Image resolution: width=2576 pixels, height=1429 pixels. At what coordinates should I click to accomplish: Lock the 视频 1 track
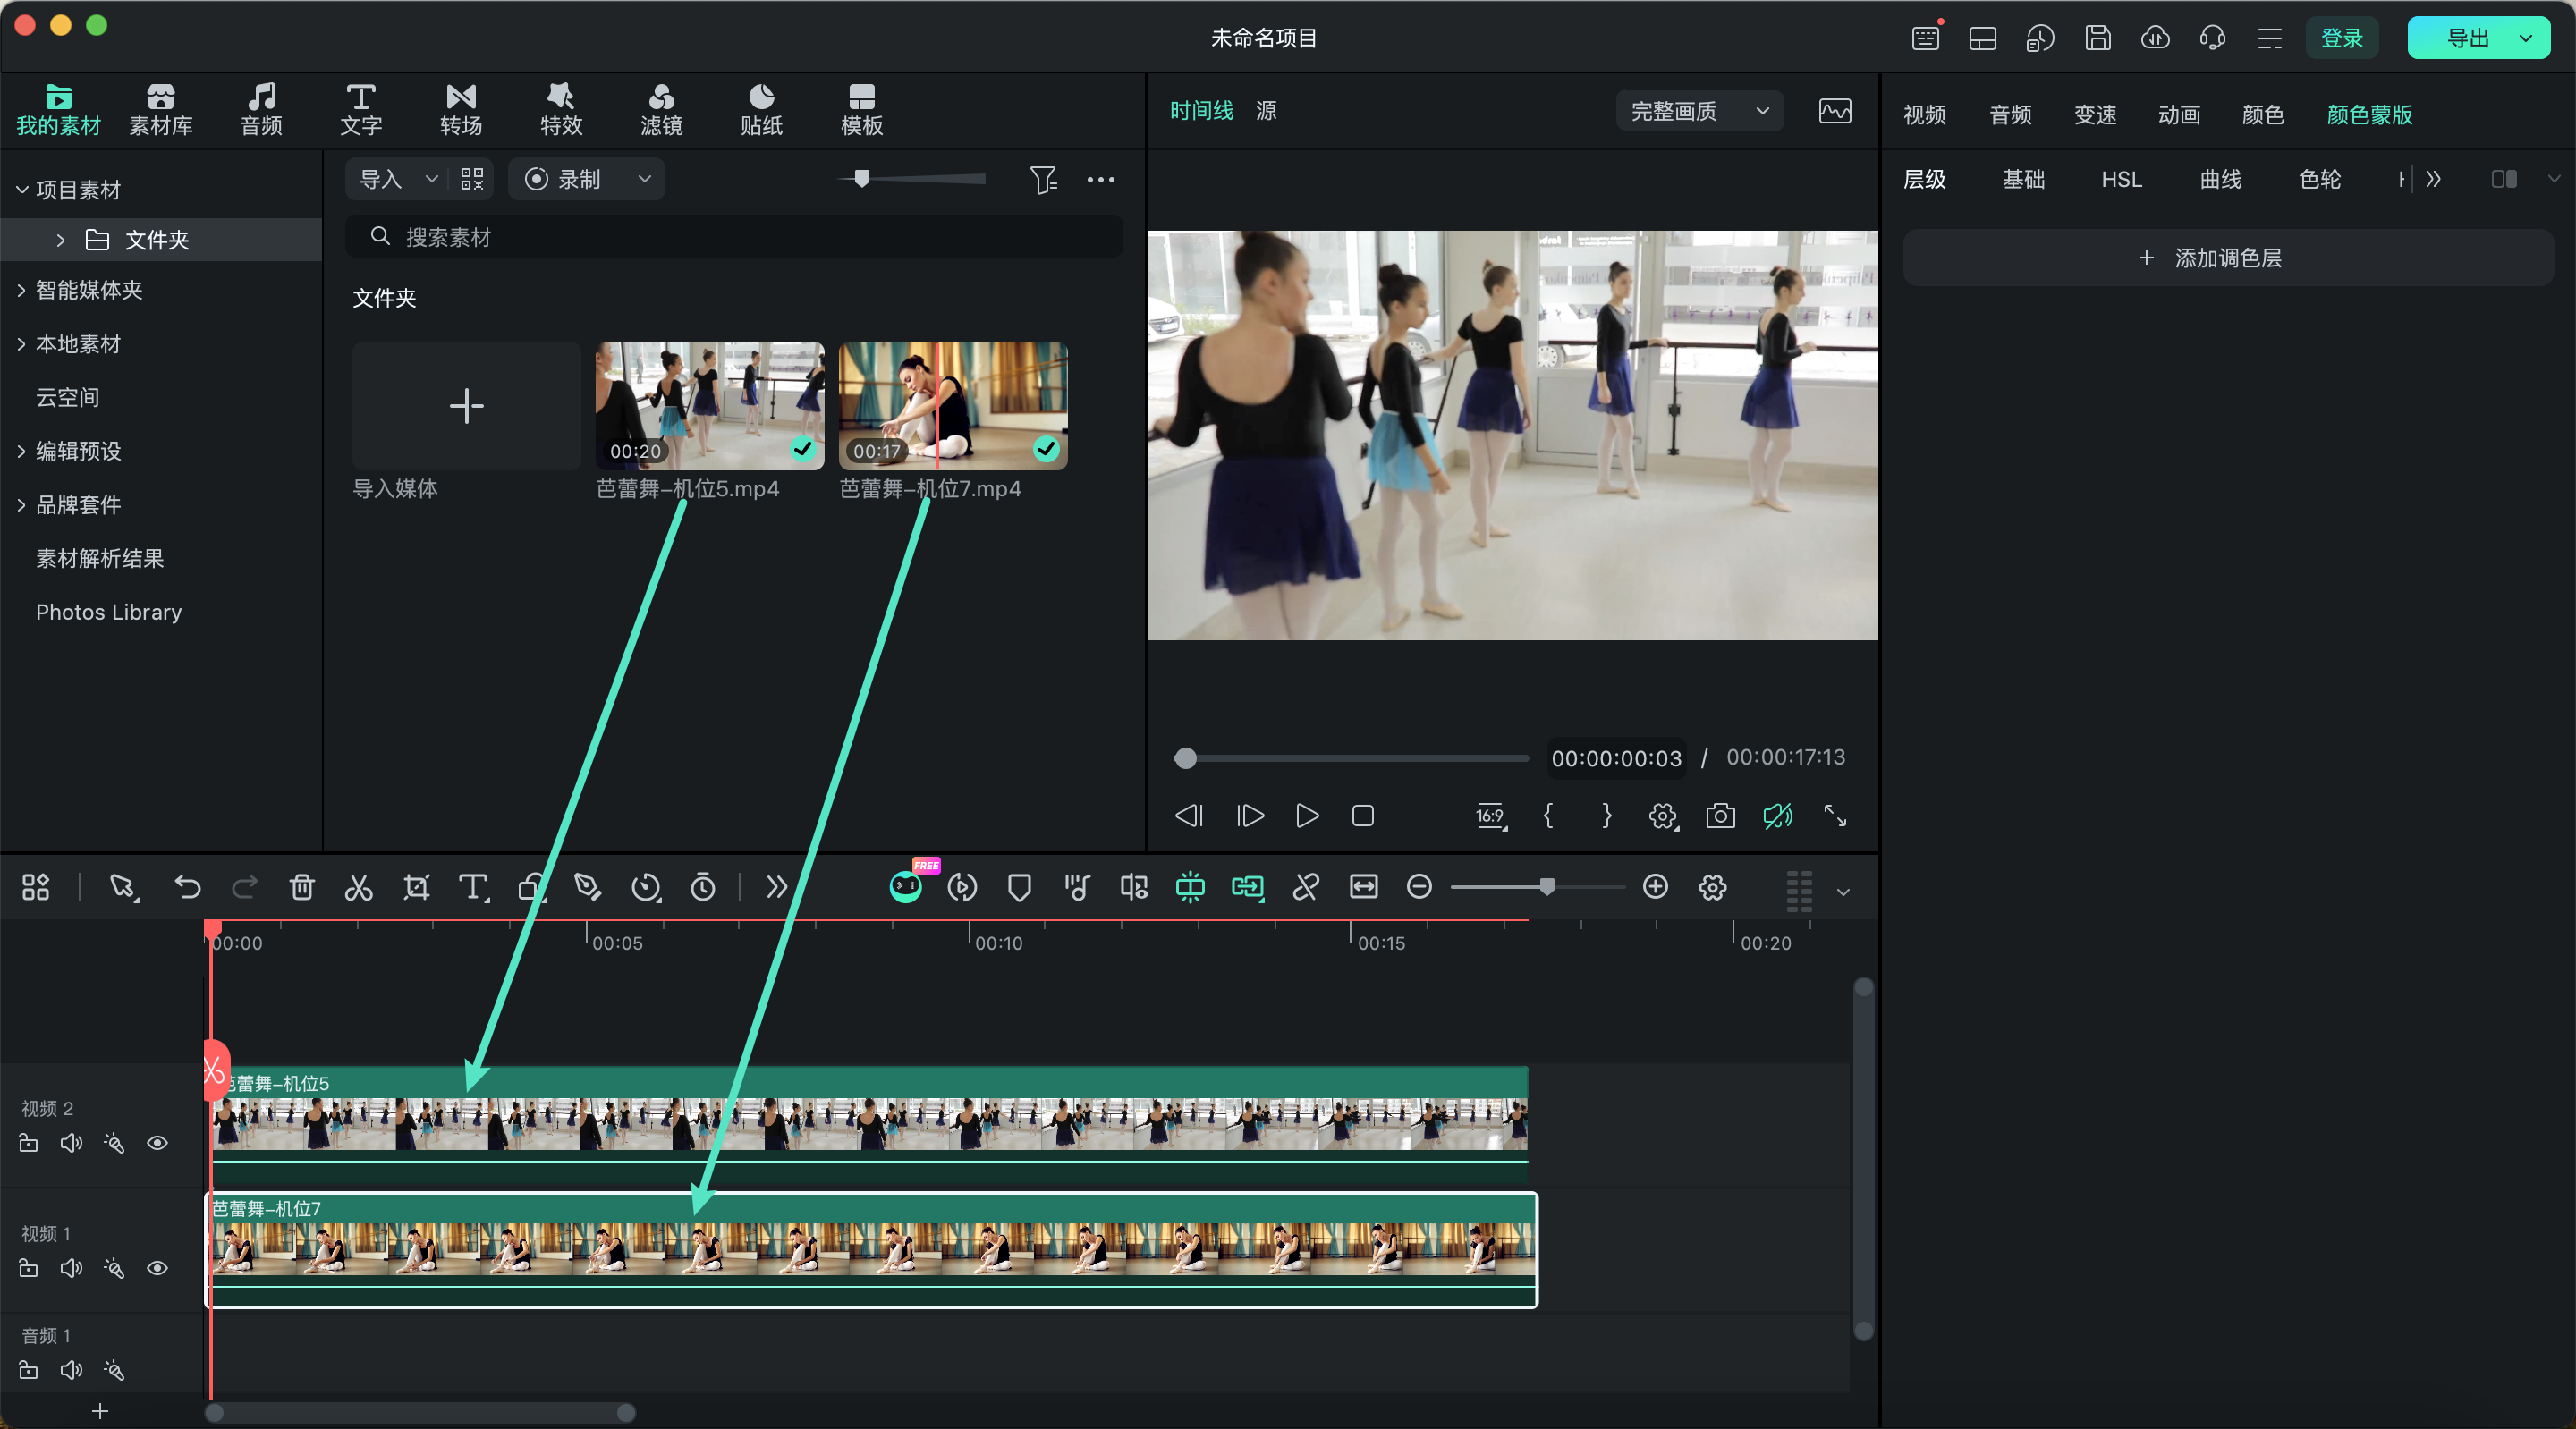[28, 1268]
